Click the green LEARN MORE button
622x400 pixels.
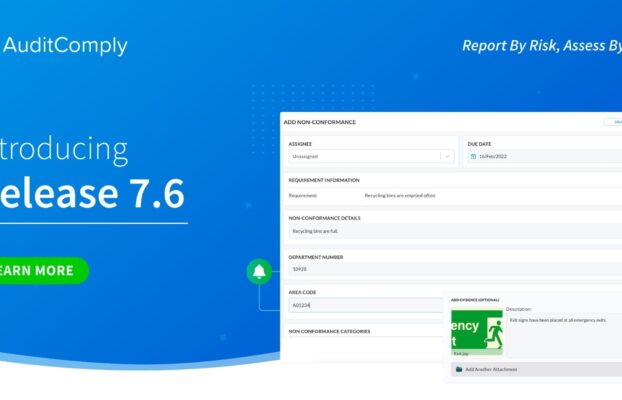pyautogui.click(x=43, y=271)
